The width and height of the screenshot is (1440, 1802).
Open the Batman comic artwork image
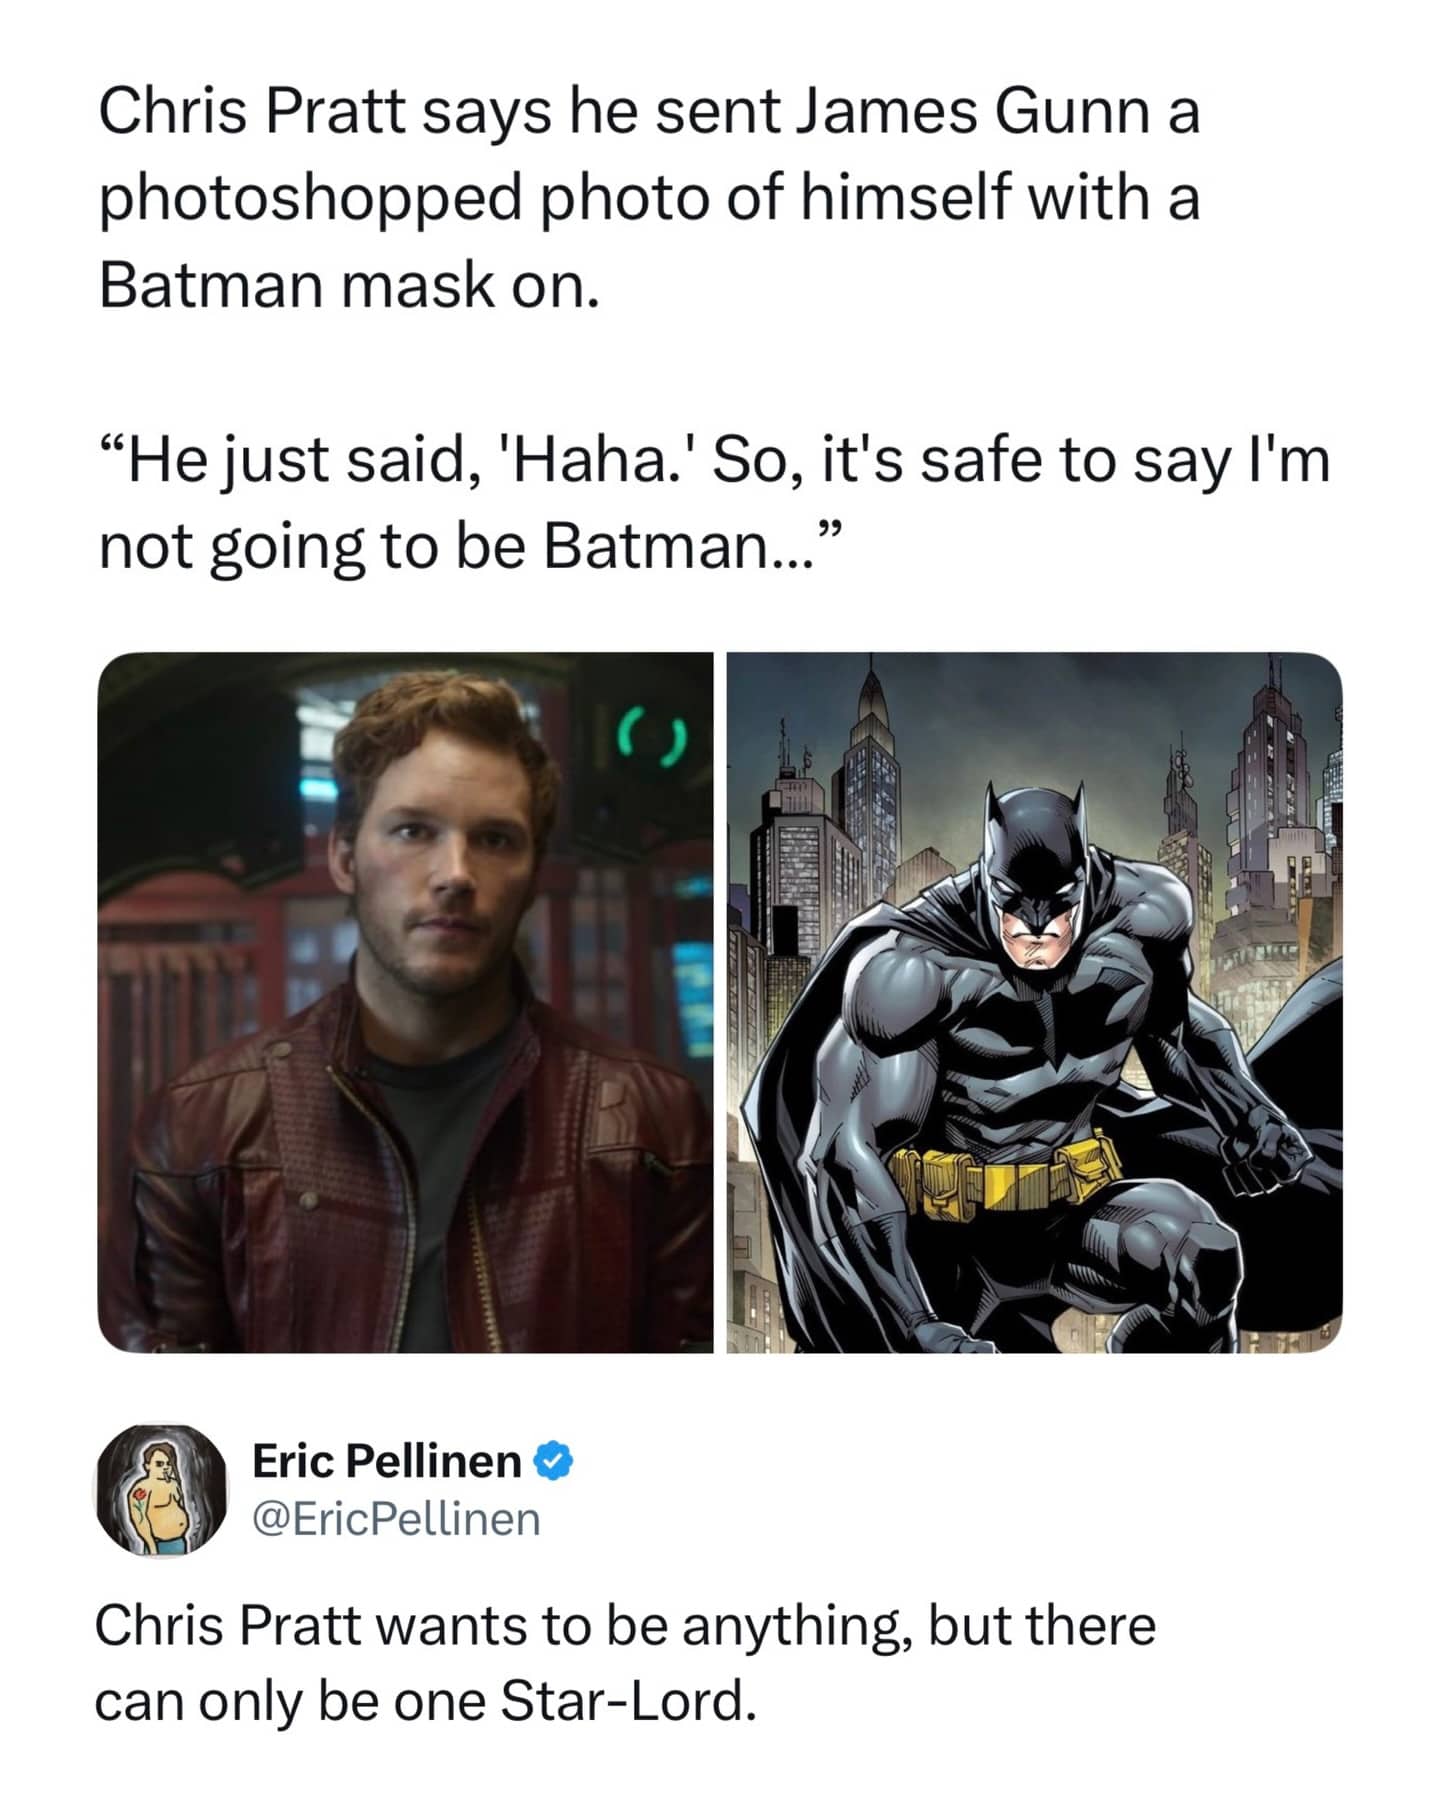(1034, 1002)
